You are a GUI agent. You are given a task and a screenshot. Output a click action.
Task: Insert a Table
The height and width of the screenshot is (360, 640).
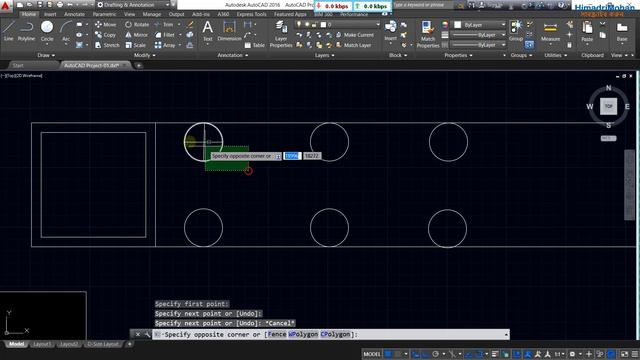tap(254, 45)
